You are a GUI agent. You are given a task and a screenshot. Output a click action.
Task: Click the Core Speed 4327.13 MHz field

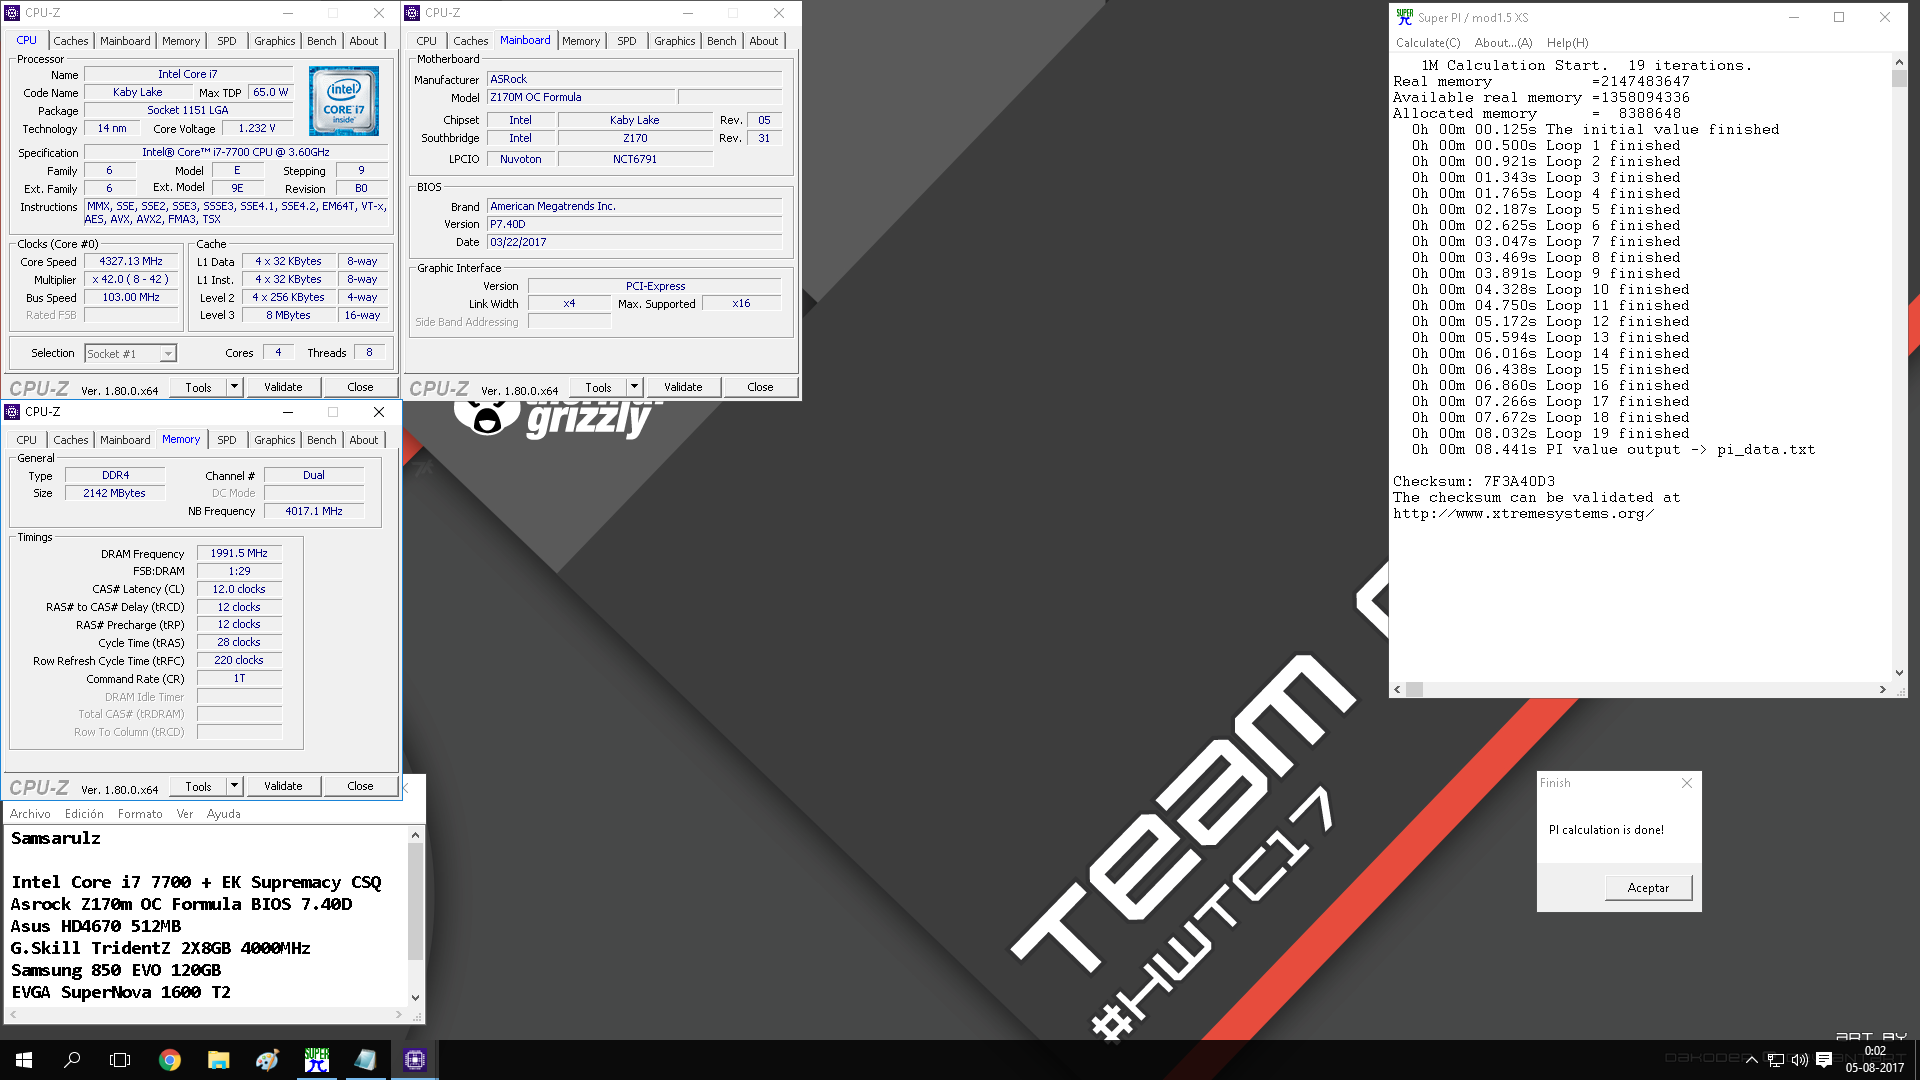[x=131, y=261]
